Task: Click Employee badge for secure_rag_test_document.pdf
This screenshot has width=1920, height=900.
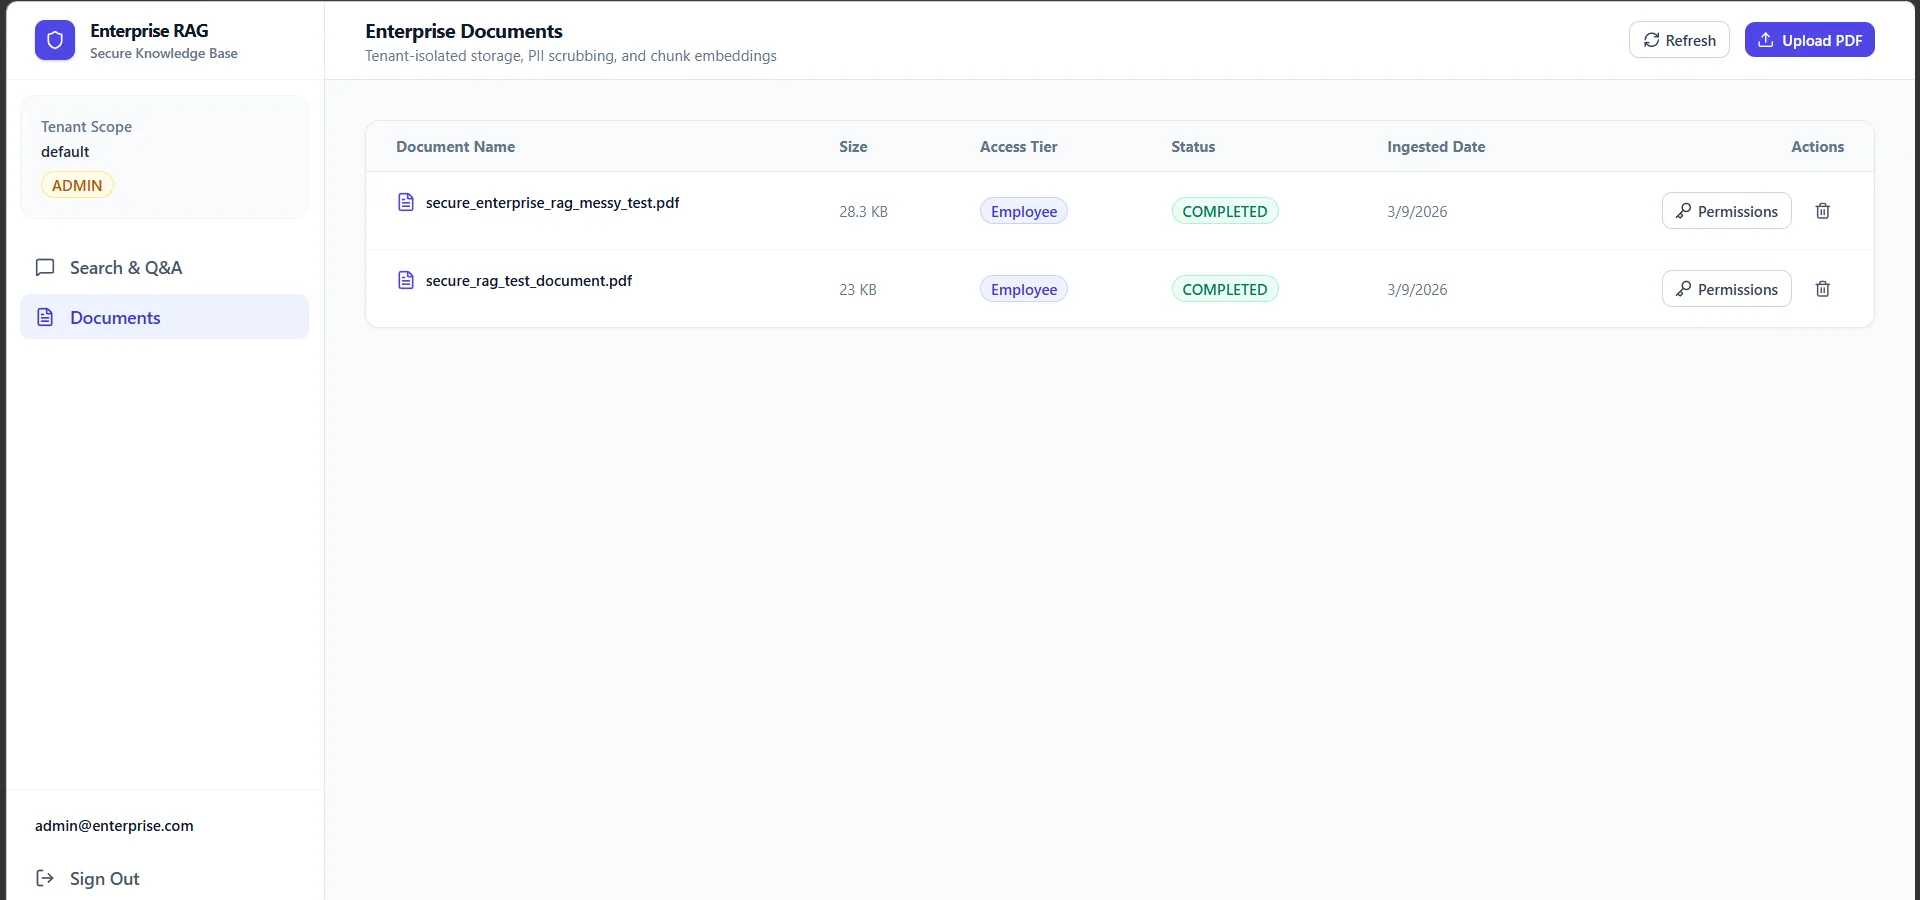Action: coord(1024,289)
